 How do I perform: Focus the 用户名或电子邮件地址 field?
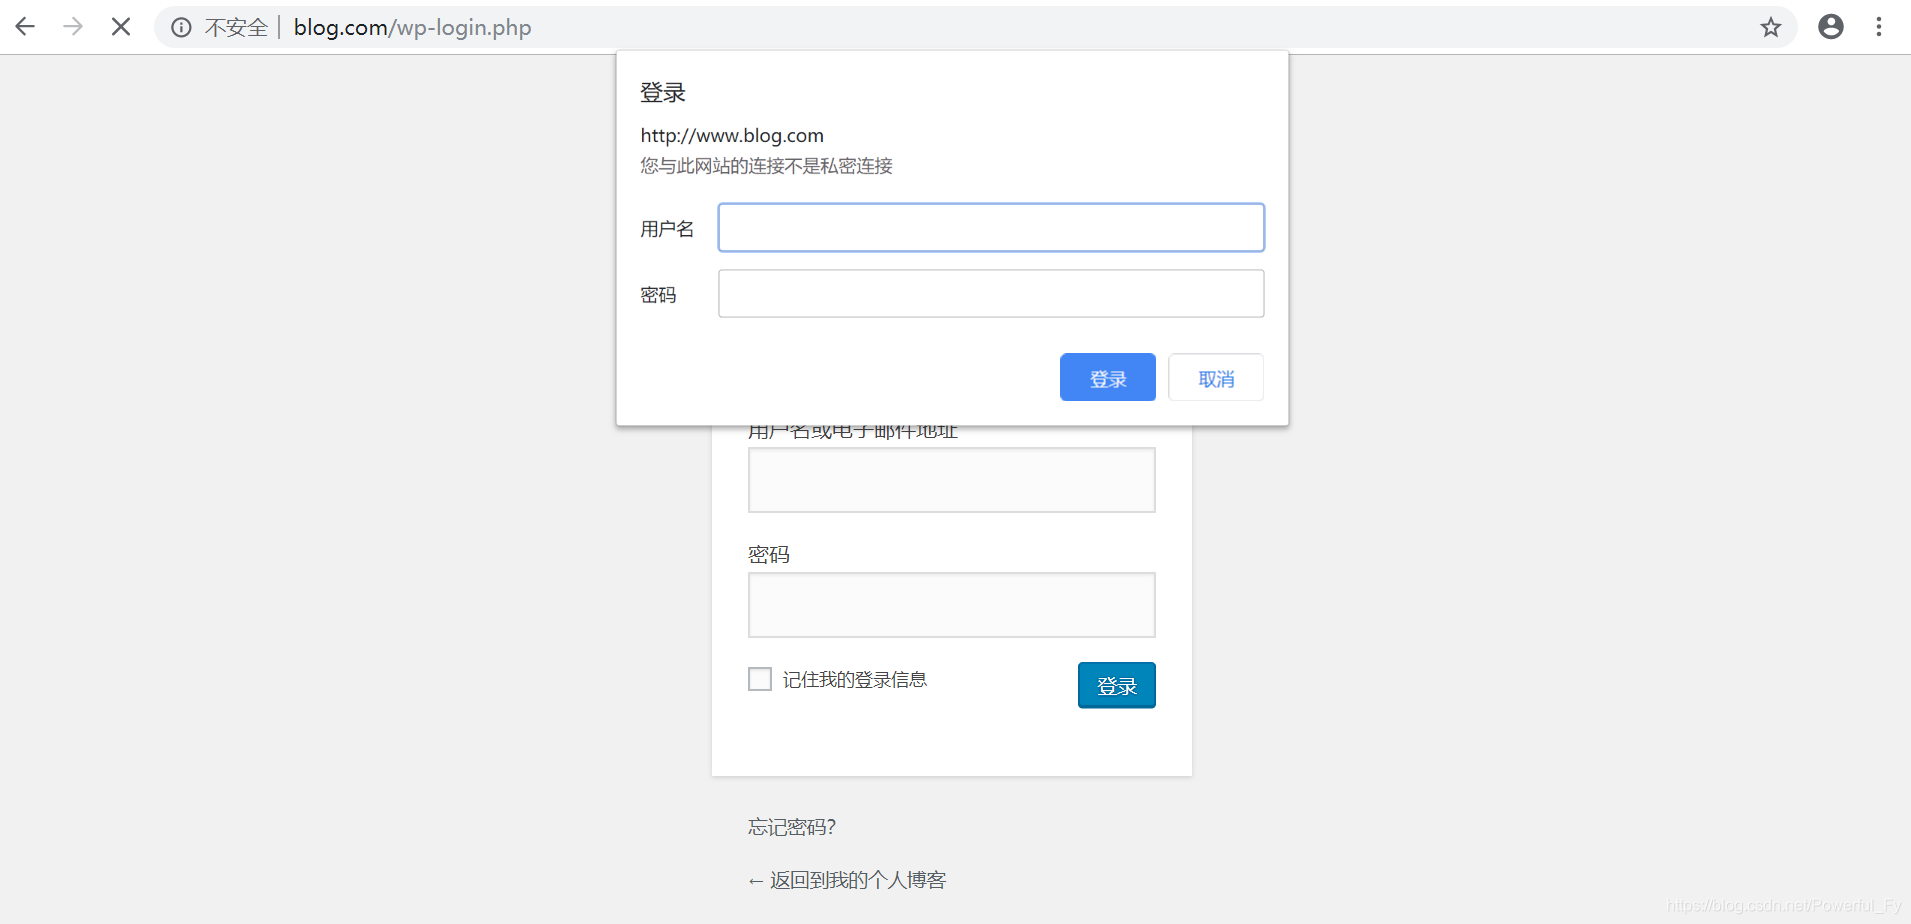(x=950, y=480)
